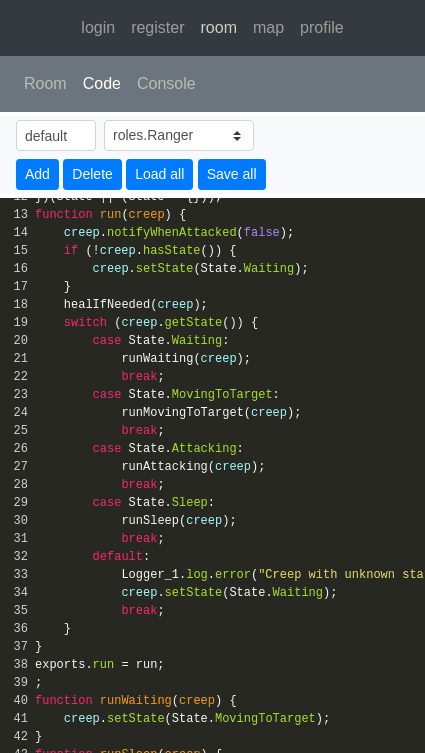Click line number 19 in the gutter
425x753 pixels.
click(21, 322)
